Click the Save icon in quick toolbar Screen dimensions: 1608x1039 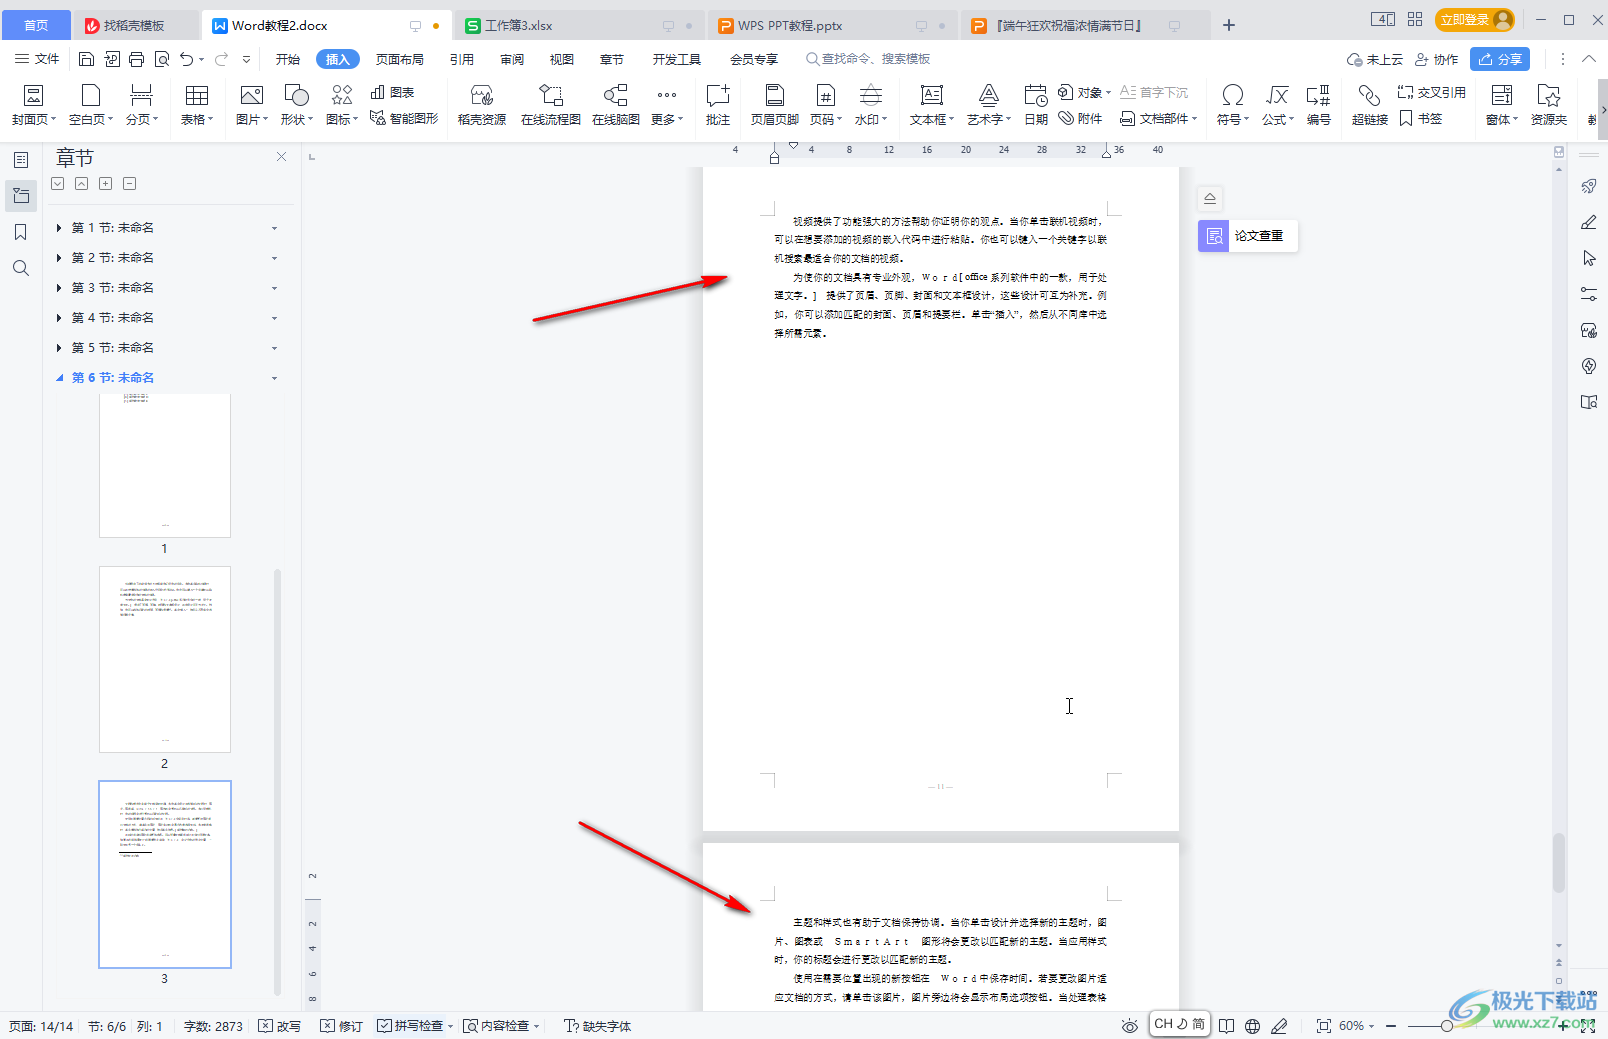[x=87, y=59]
